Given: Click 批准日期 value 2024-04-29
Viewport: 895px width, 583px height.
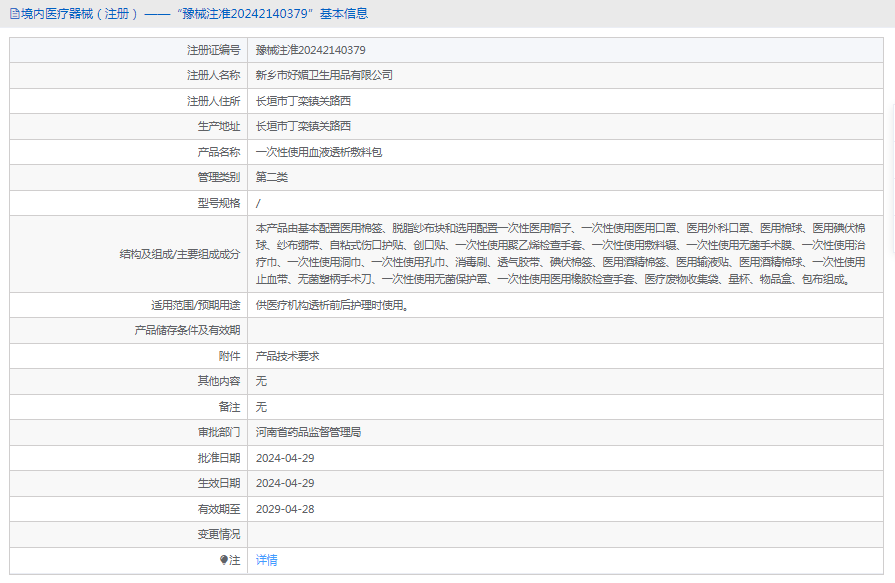Looking at the screenshot, I should coord(285,458).
